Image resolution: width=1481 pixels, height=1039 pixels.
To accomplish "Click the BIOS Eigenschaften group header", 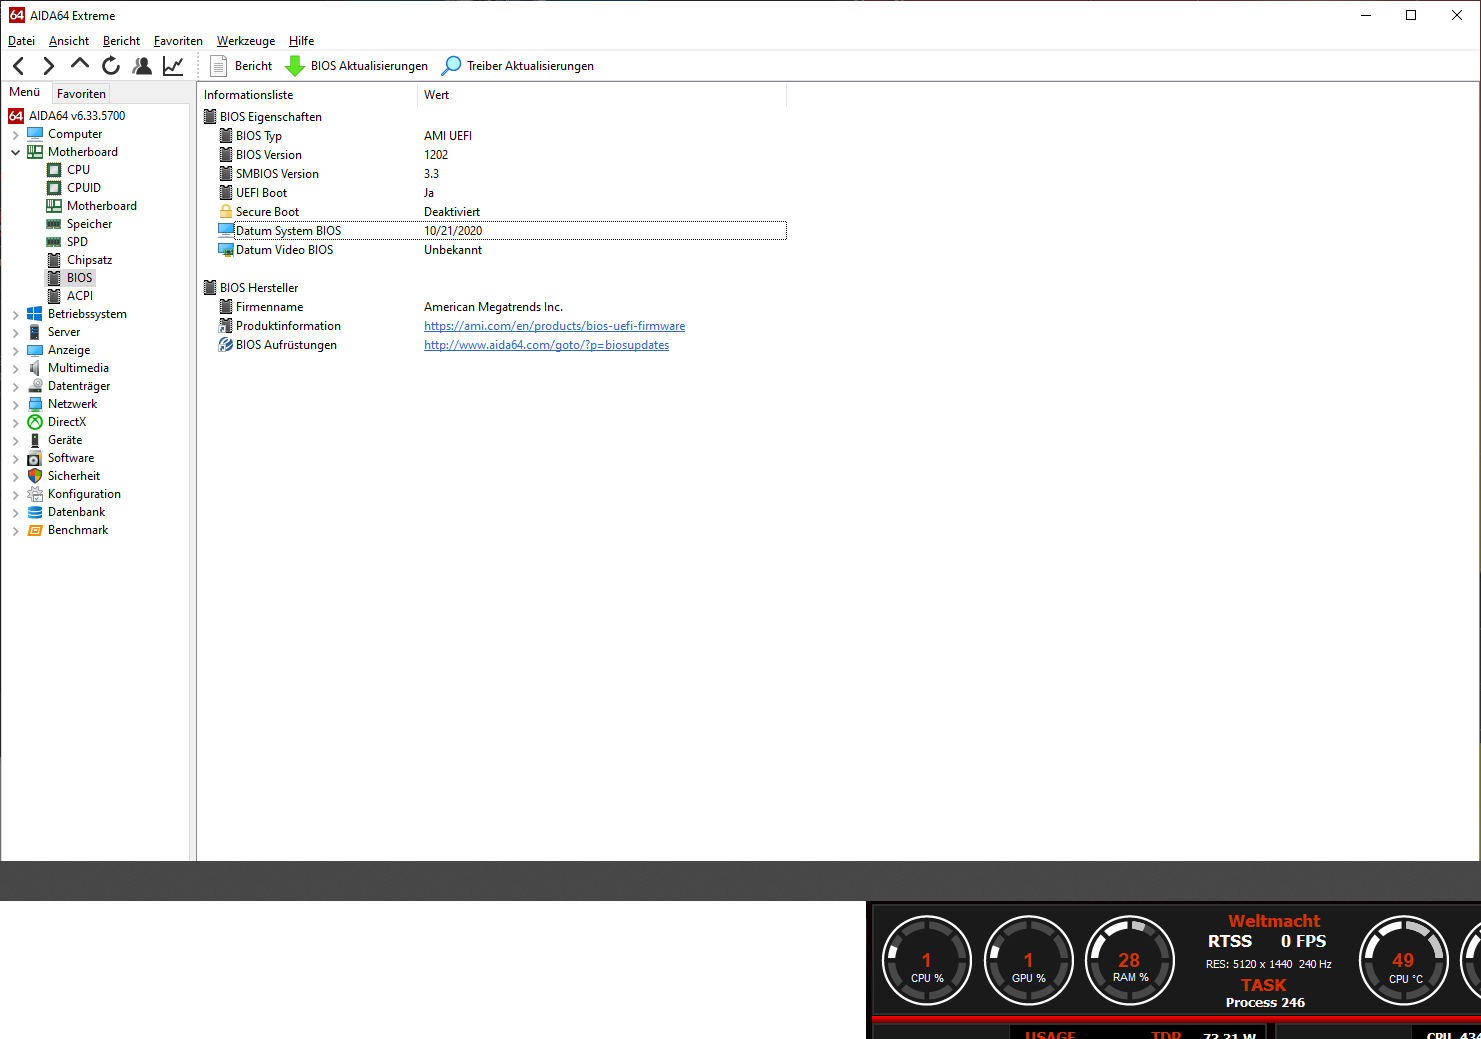I will (x=263, y=117).
